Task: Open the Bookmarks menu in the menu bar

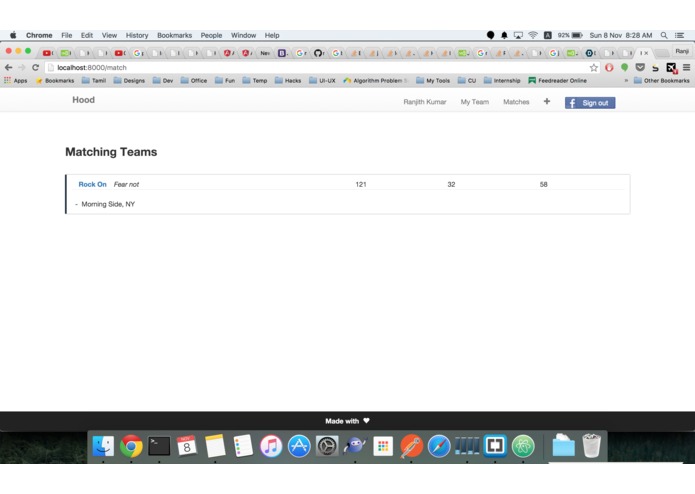Action: pos(174,35)
